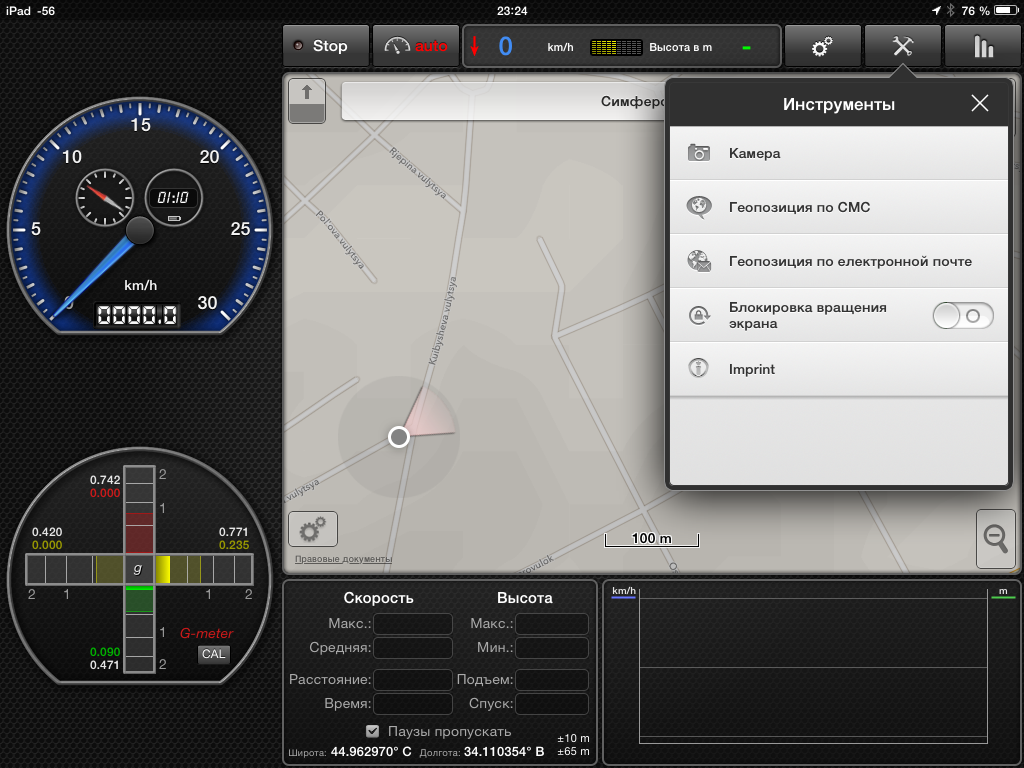Click the Подъем field

coord(552,680)
